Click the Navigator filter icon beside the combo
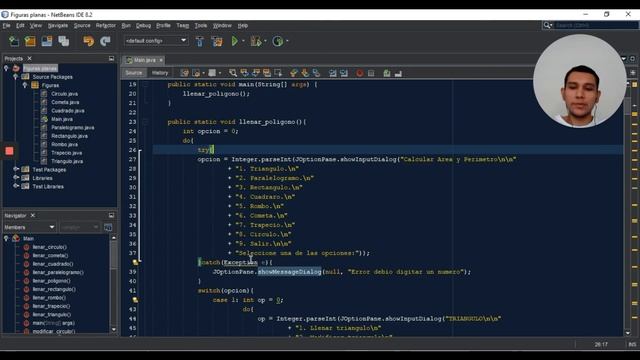 tap(108, 227)
